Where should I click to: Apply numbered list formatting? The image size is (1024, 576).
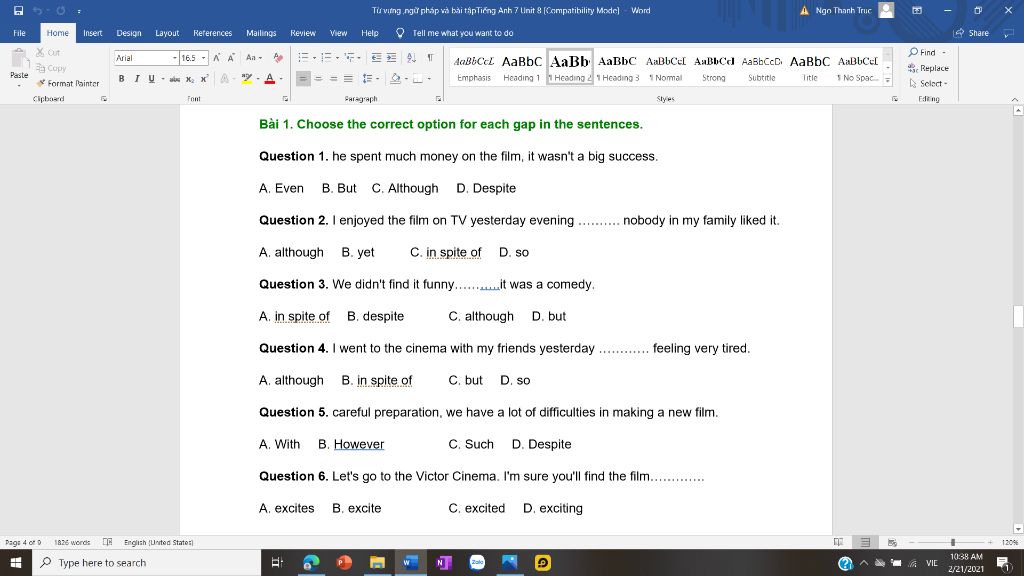click(x=326, y=57)
